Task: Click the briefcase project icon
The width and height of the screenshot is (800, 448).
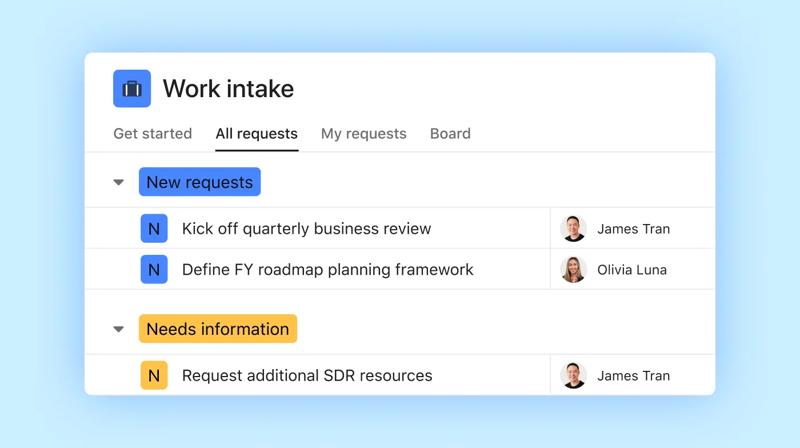Action: 132,89
